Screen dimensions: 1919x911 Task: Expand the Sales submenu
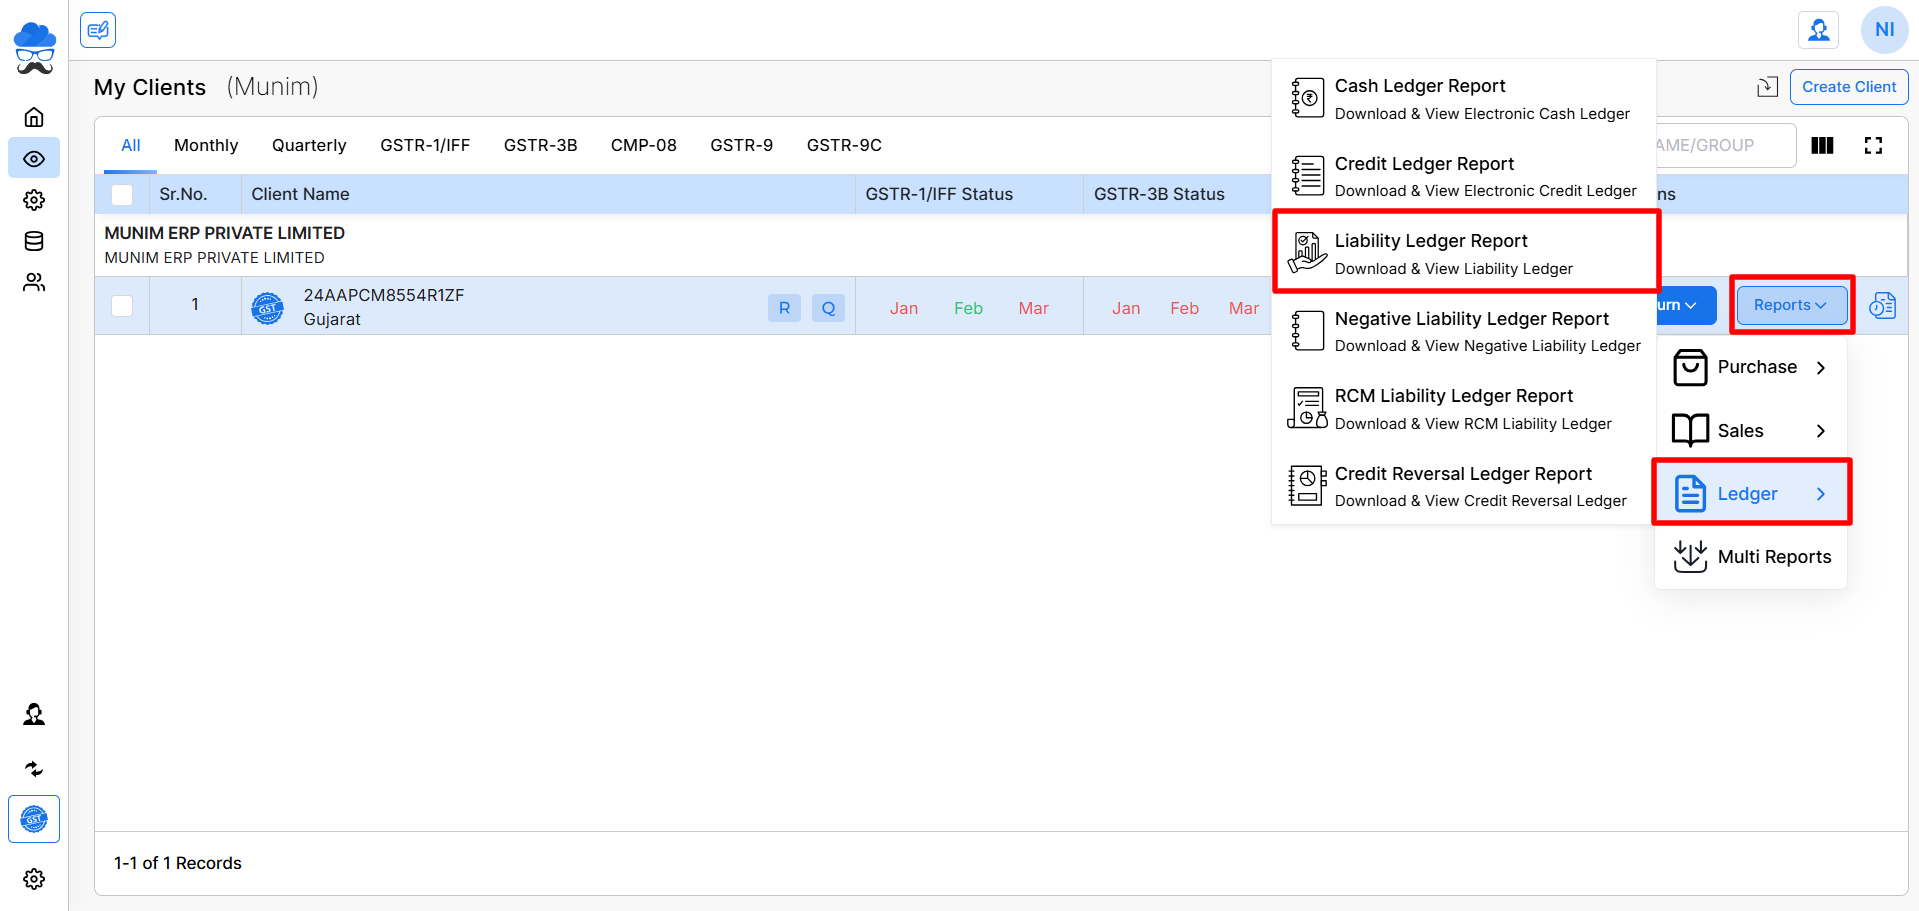1751,431
